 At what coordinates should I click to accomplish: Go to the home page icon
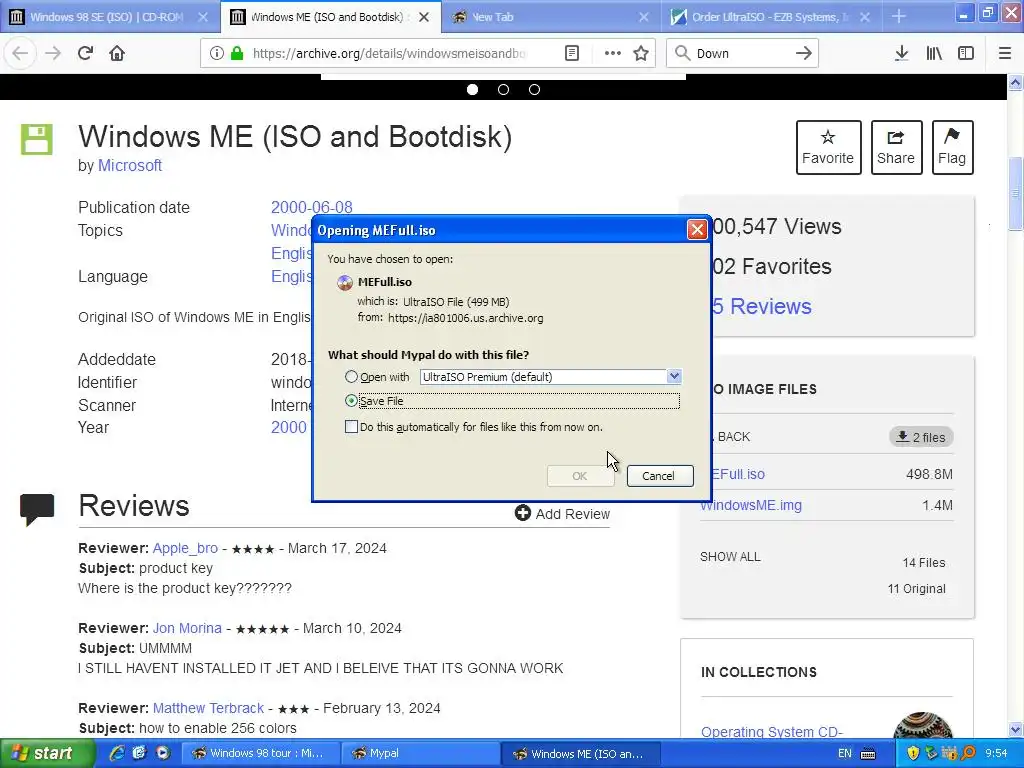(x=117, y=54)
